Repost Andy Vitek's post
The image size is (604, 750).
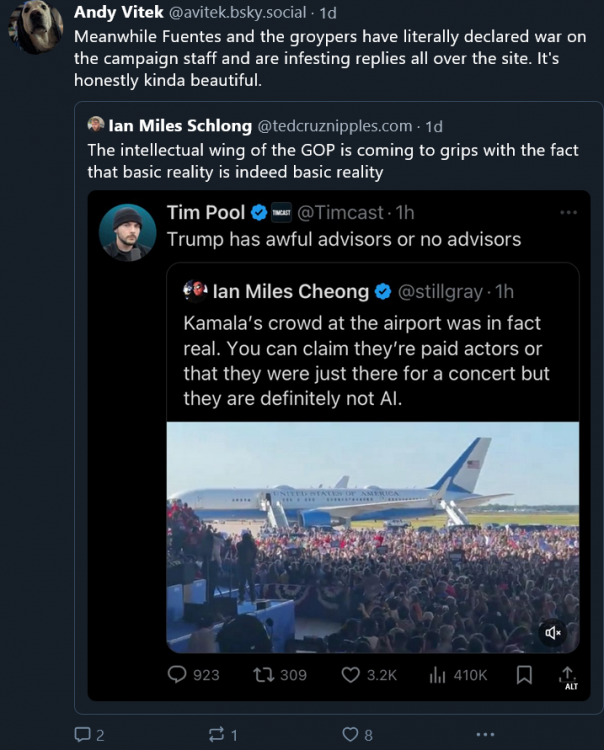pyautogui.click(x=215, y=735)
